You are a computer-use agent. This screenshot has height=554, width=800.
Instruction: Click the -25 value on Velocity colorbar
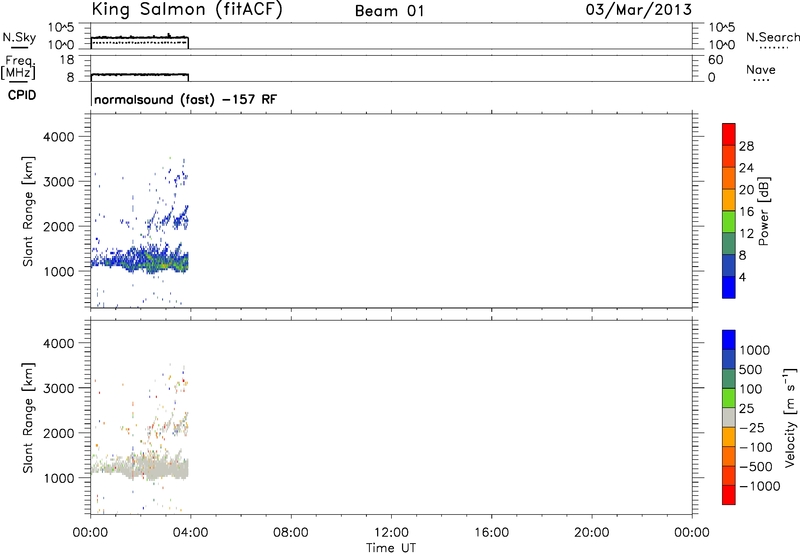tap(751, 427)
